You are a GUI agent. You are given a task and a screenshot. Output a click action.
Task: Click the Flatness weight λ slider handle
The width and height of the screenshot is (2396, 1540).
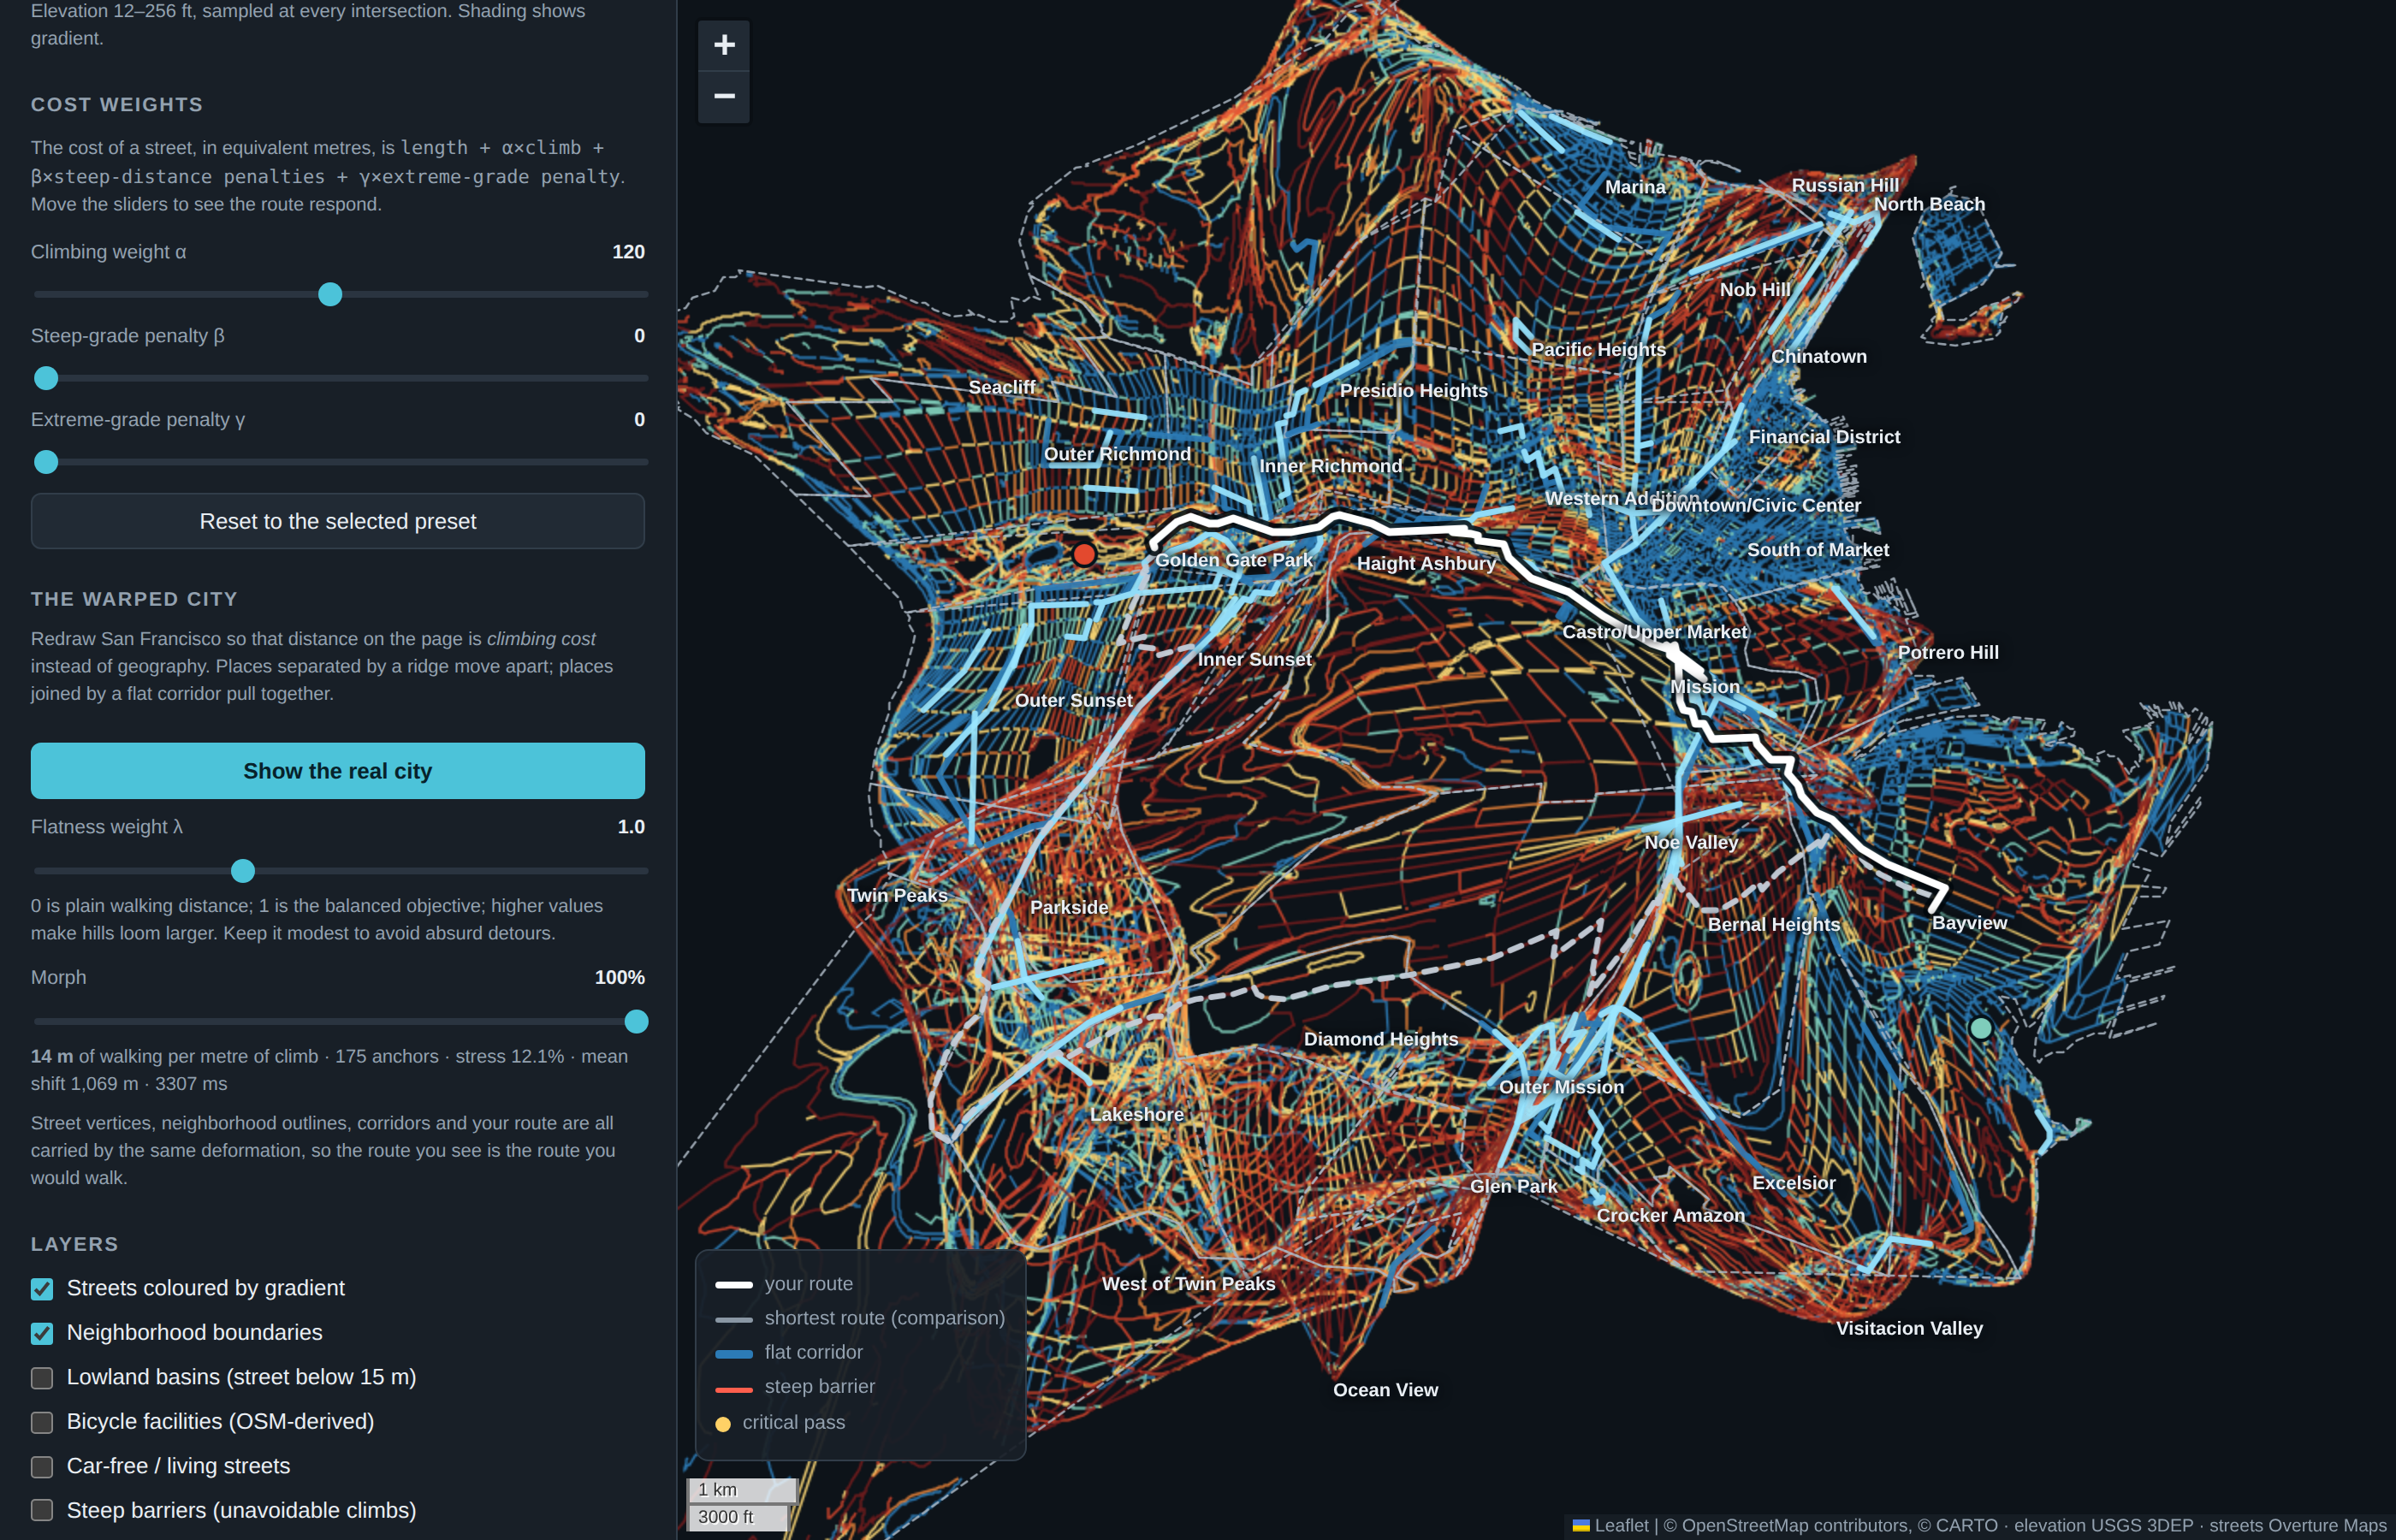(x=243, y=871)
